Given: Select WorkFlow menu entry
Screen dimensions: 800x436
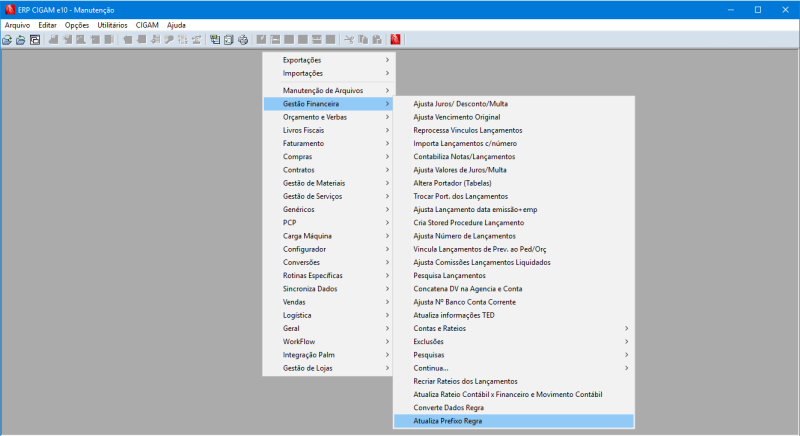Looking at the screenshot, I should click(x=328, y=342).
